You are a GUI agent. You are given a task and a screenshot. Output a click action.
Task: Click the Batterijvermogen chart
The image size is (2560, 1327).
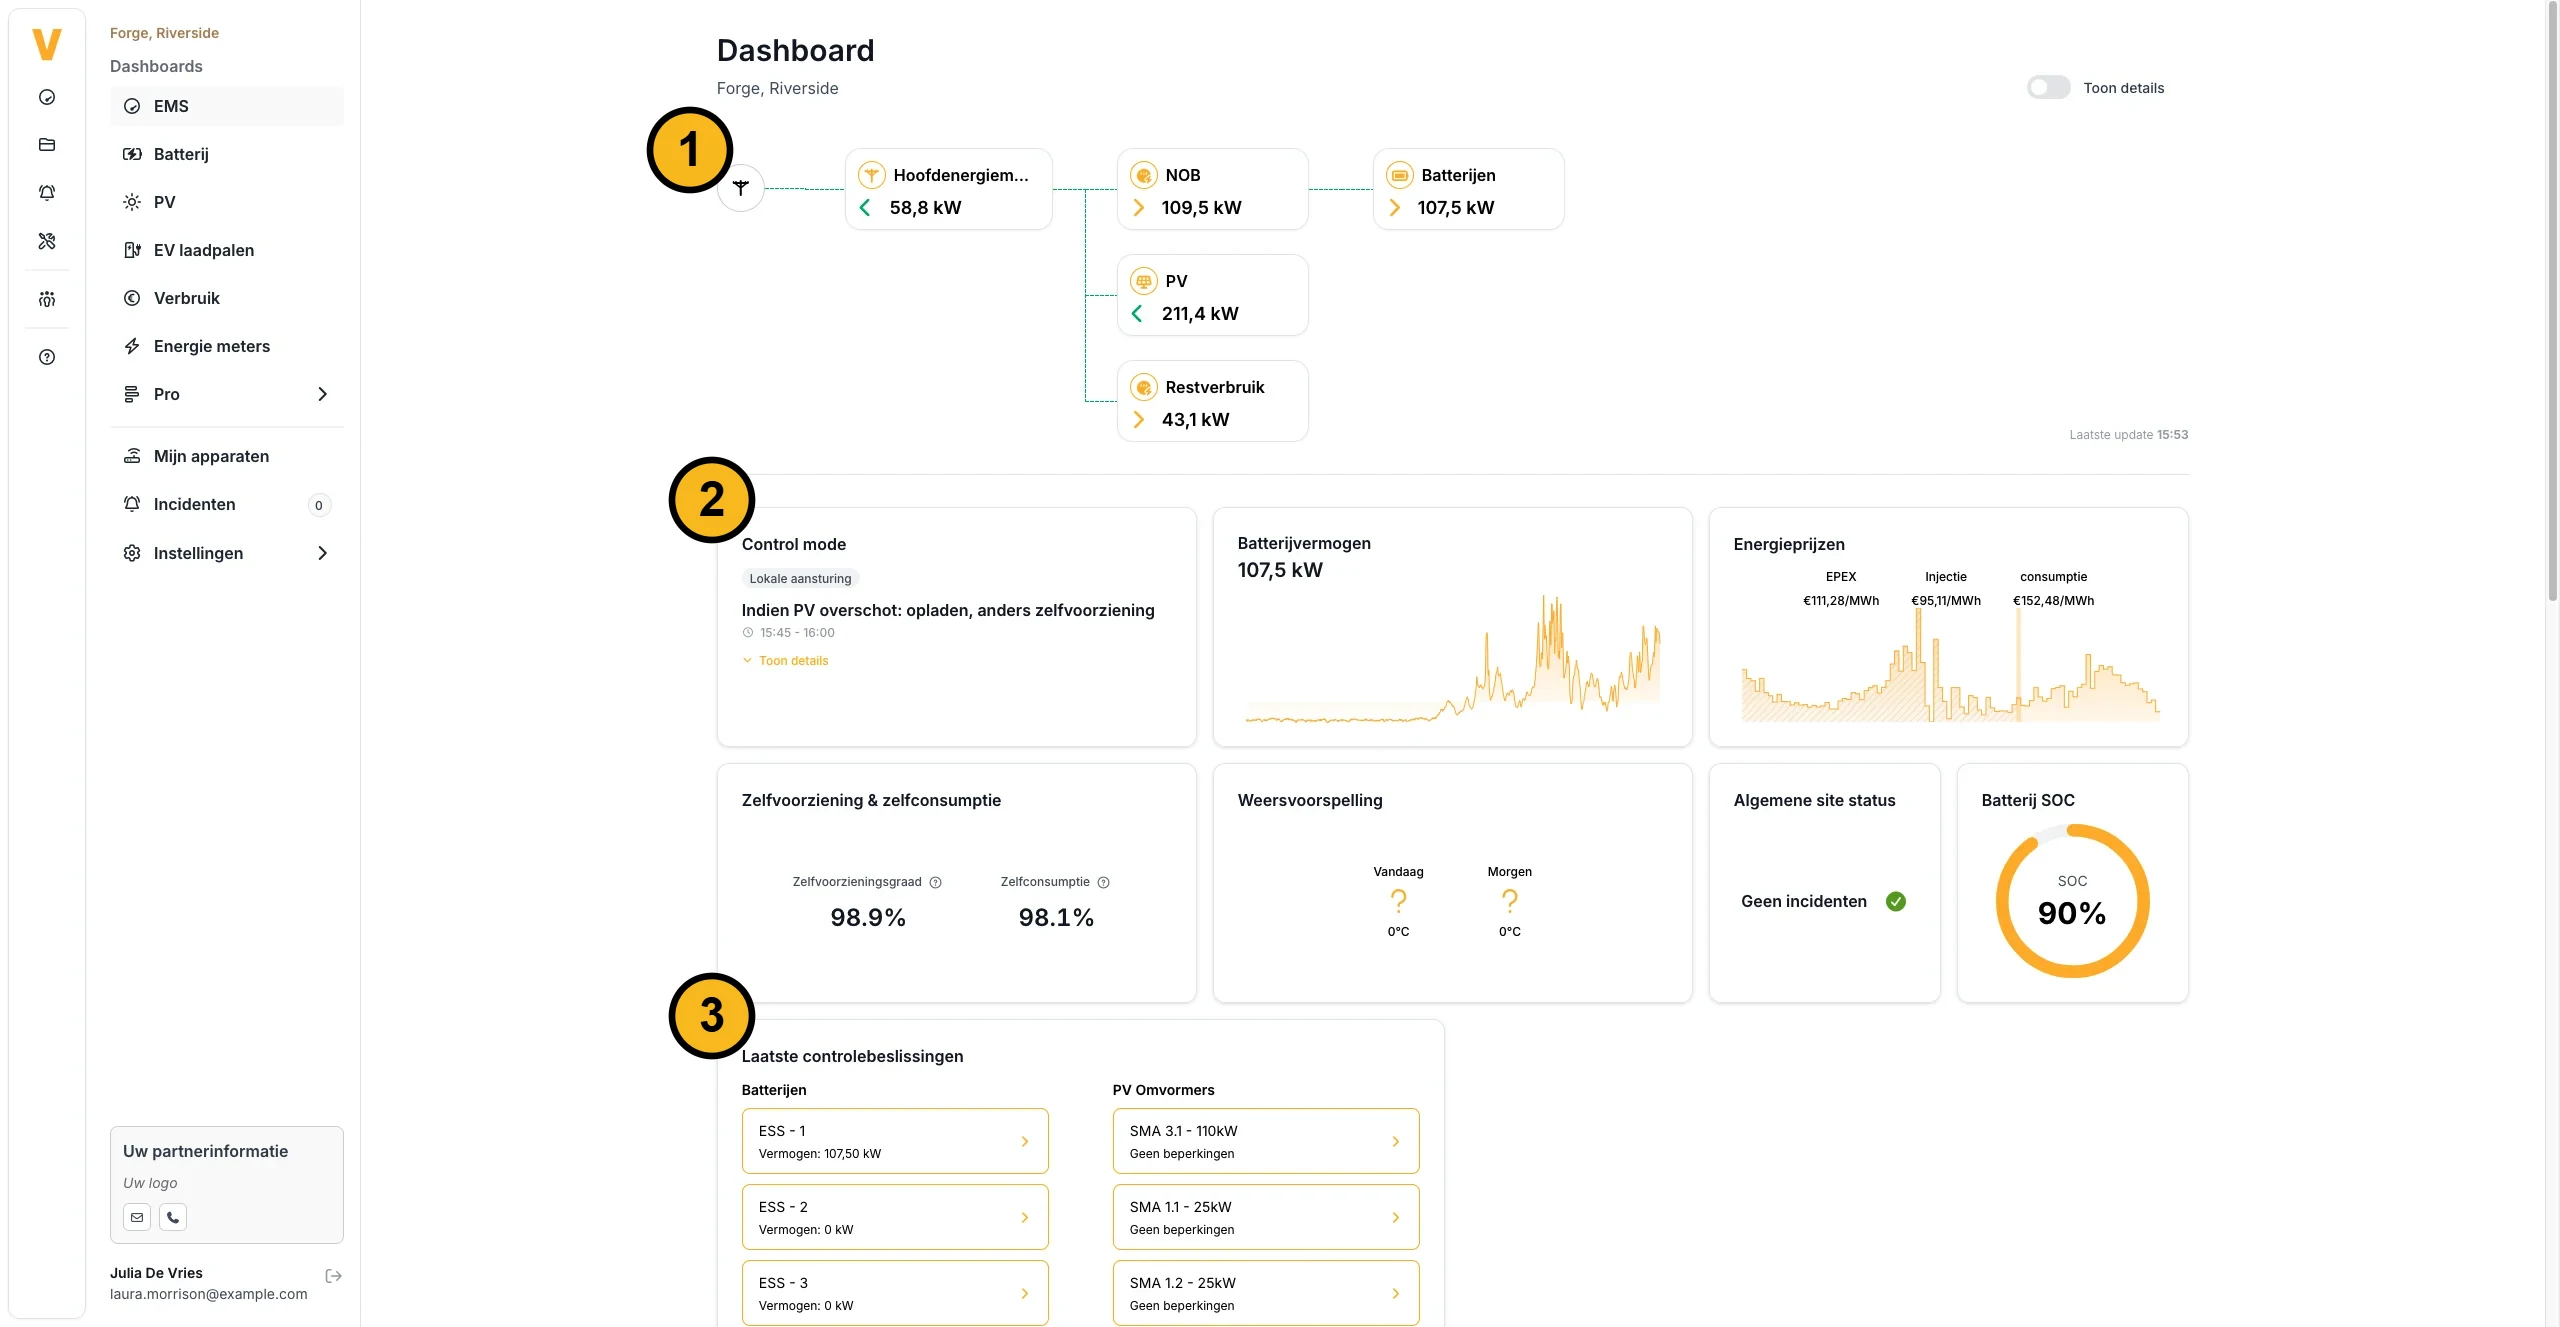(1452, 658)
